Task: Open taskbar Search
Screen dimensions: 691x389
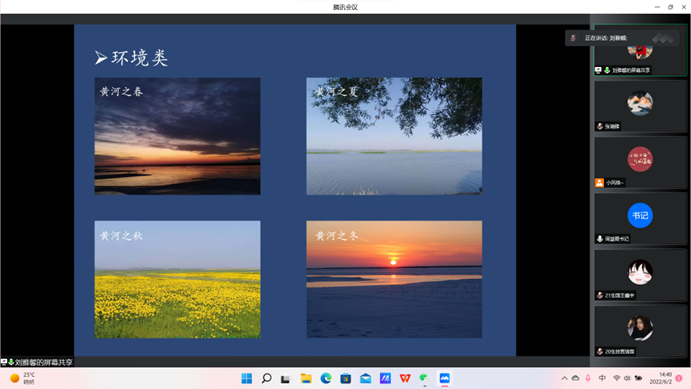Action: 267,378
